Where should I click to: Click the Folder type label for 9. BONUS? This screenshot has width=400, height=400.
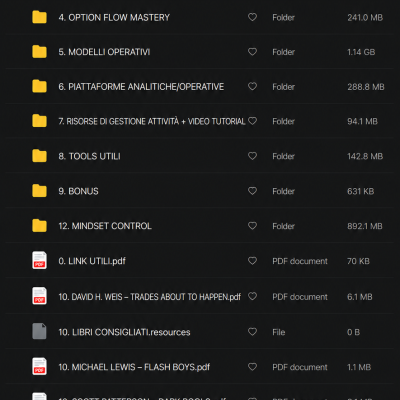coord(283,191)
